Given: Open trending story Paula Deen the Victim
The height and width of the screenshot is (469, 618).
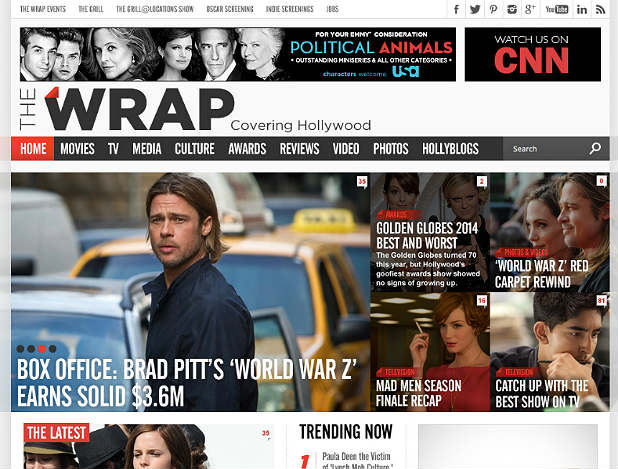Looking at the screenshot, I should (356, 461).
